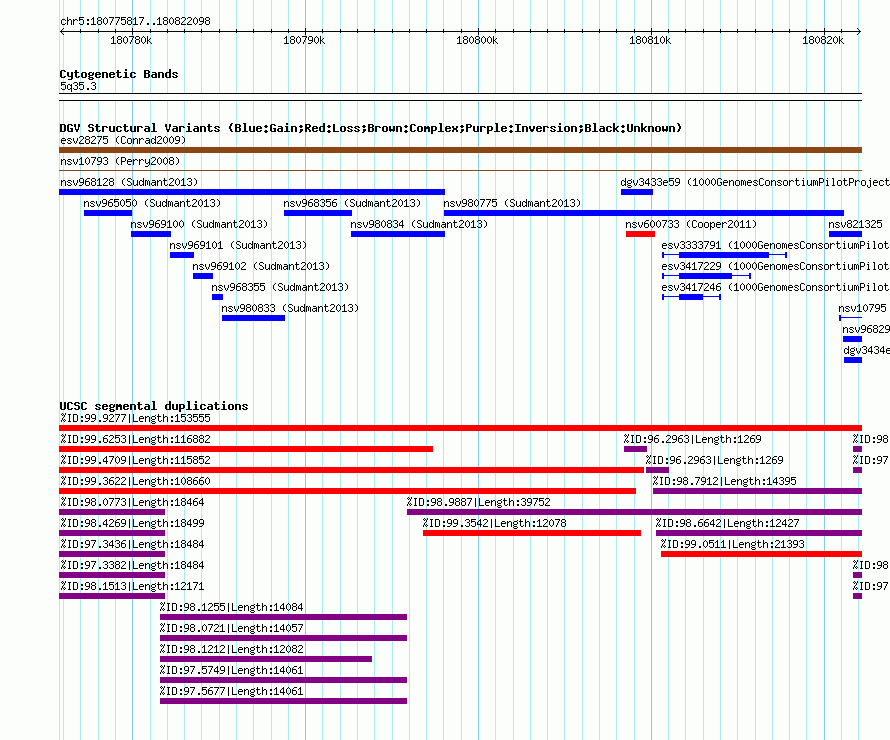
Task: Open the %ID:98.0721|Length:14057 duplication
Action: tap(232, 628)
